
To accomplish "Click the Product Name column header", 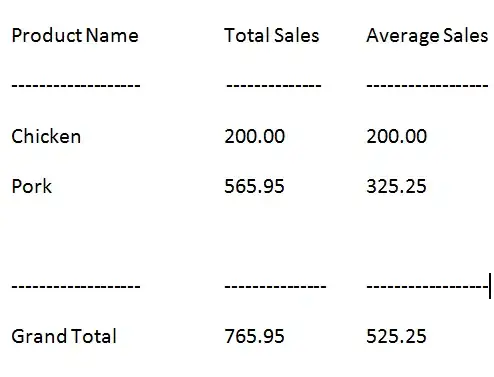I will coord(75,35).
